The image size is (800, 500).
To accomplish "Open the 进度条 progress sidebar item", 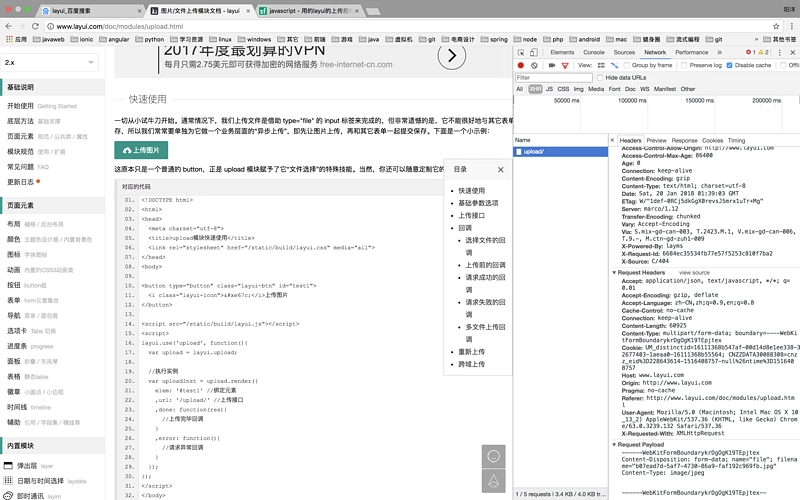I will [30, 346].
